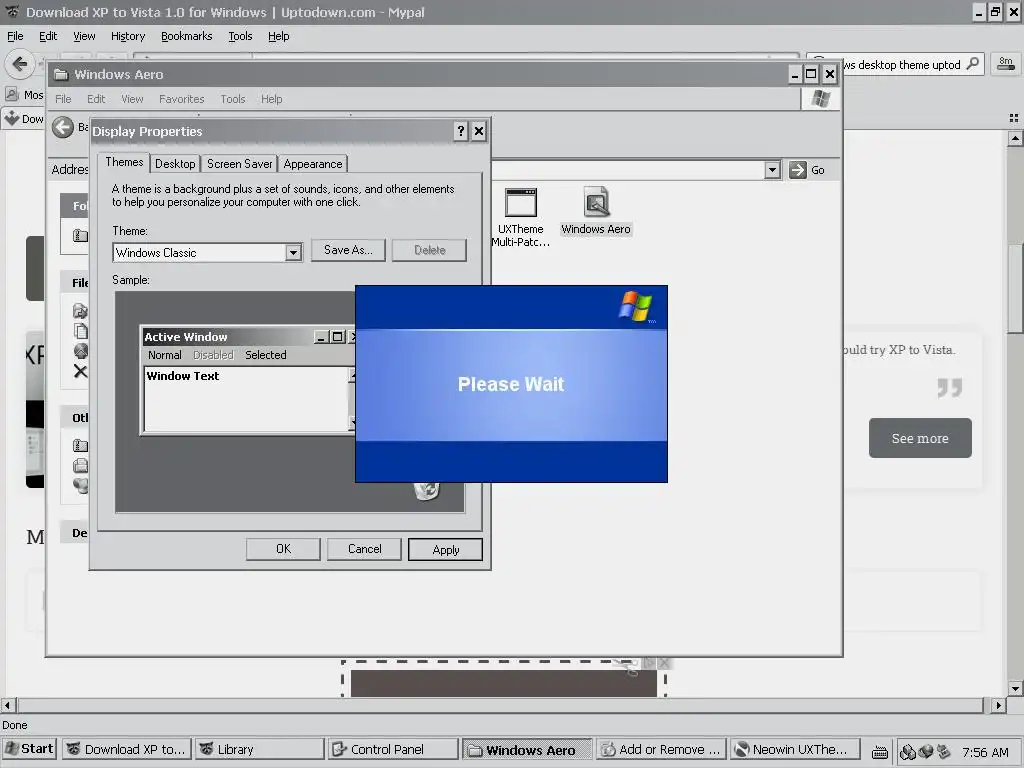Open Favorites menu in Windows Aero window
The height and width of the screenshot is (768, 1024).
pyautogui.click(x=182, y=99)
